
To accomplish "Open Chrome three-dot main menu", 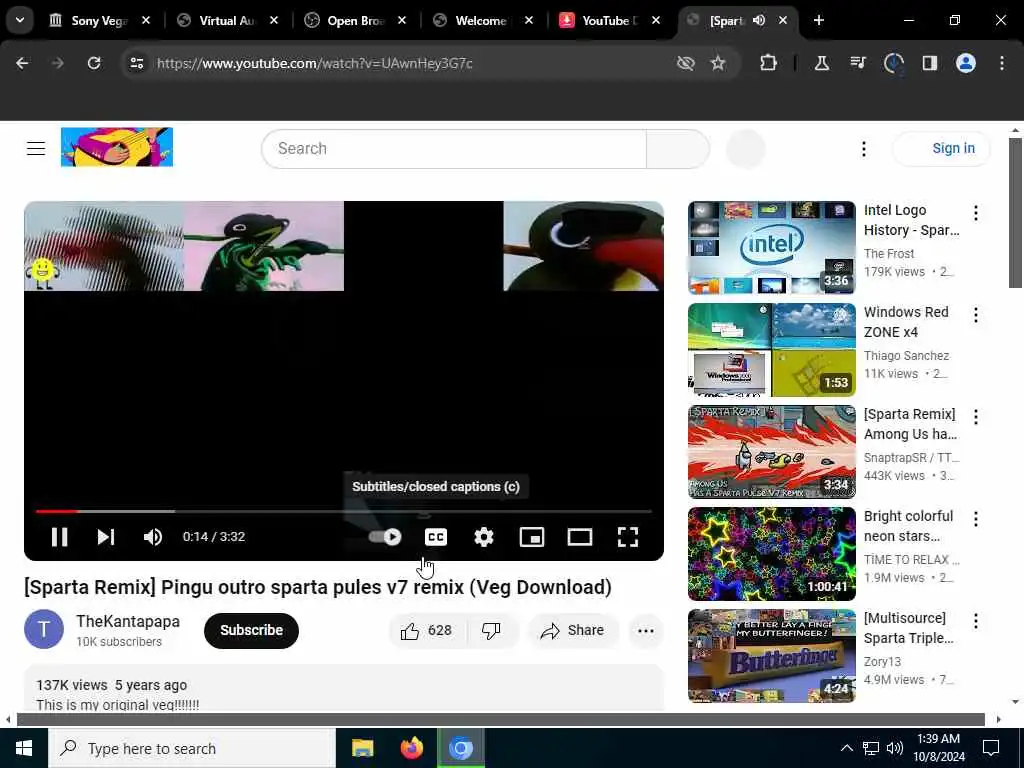I will 1002,63.
